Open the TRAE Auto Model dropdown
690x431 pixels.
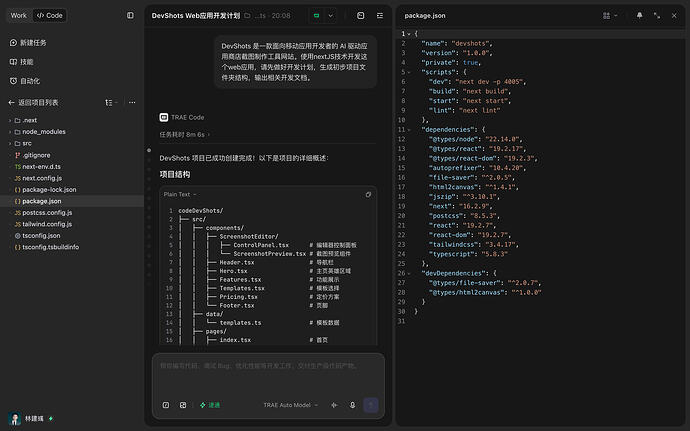coord(290,405)
